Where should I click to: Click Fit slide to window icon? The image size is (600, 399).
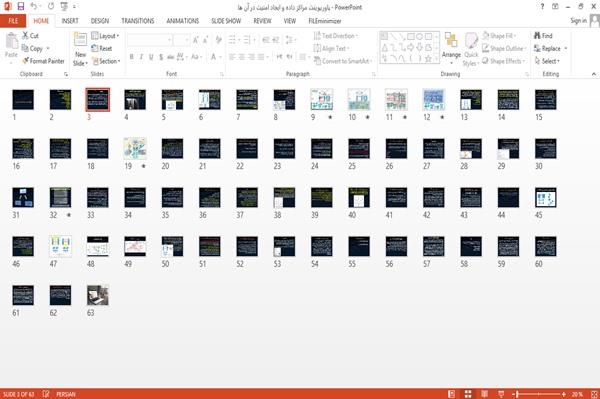[594, 394]
